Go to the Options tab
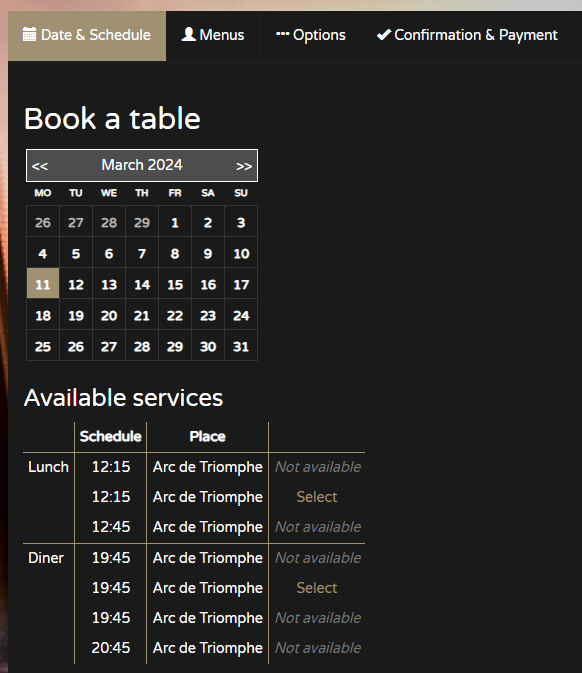582x673 pixels. click(x=311, y=36)
